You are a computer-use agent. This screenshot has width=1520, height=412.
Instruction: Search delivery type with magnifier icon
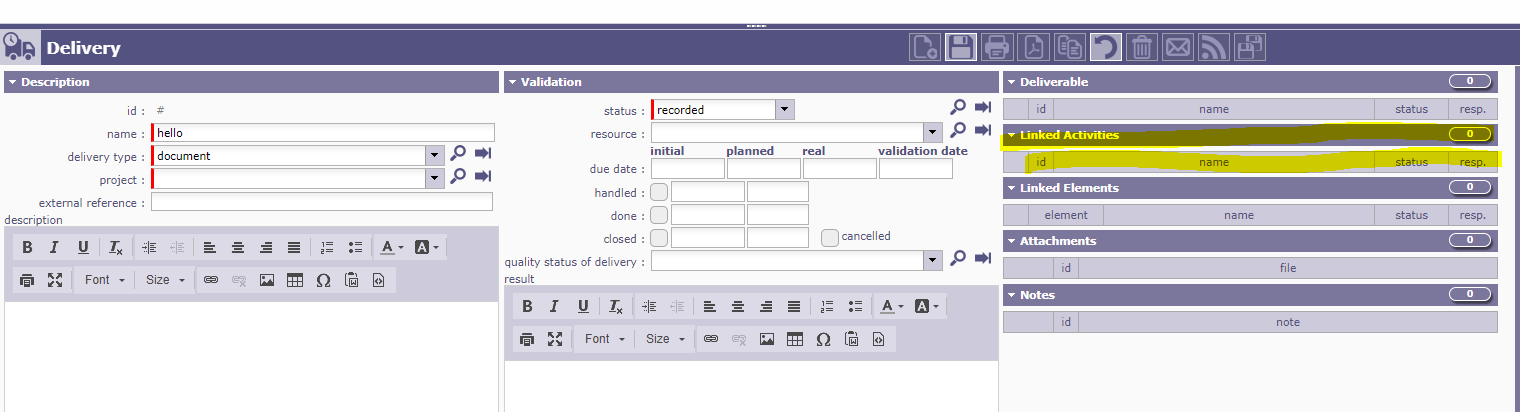click(458, 153)
